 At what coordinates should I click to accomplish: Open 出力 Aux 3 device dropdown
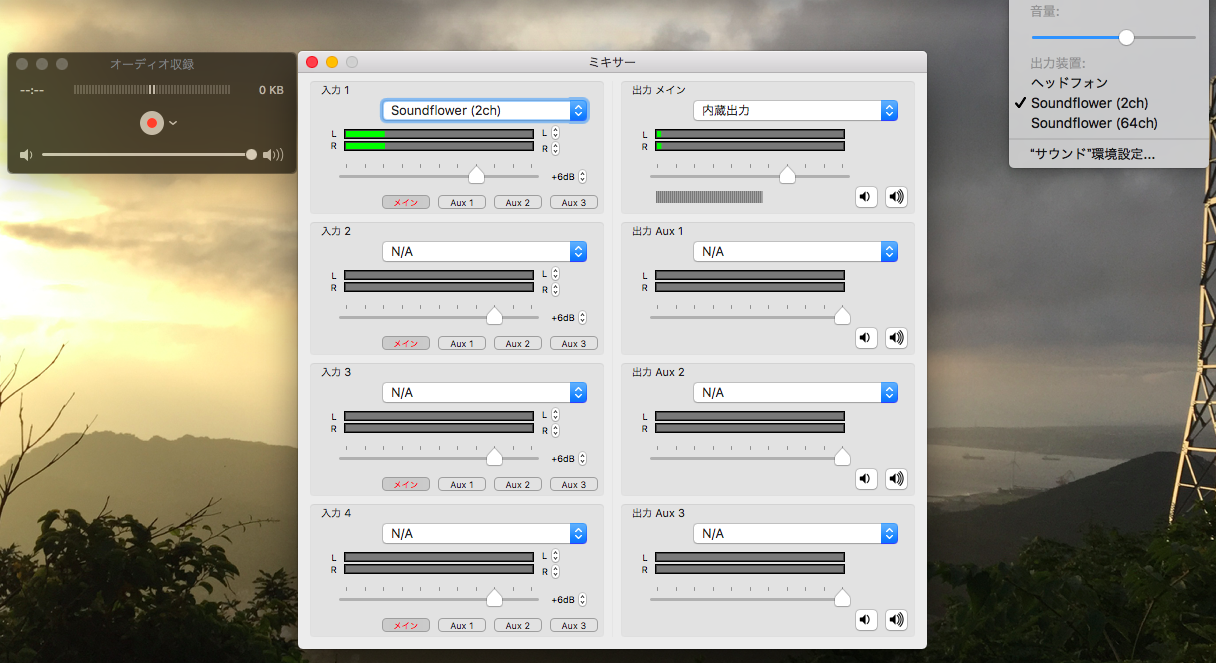(795, 533)
